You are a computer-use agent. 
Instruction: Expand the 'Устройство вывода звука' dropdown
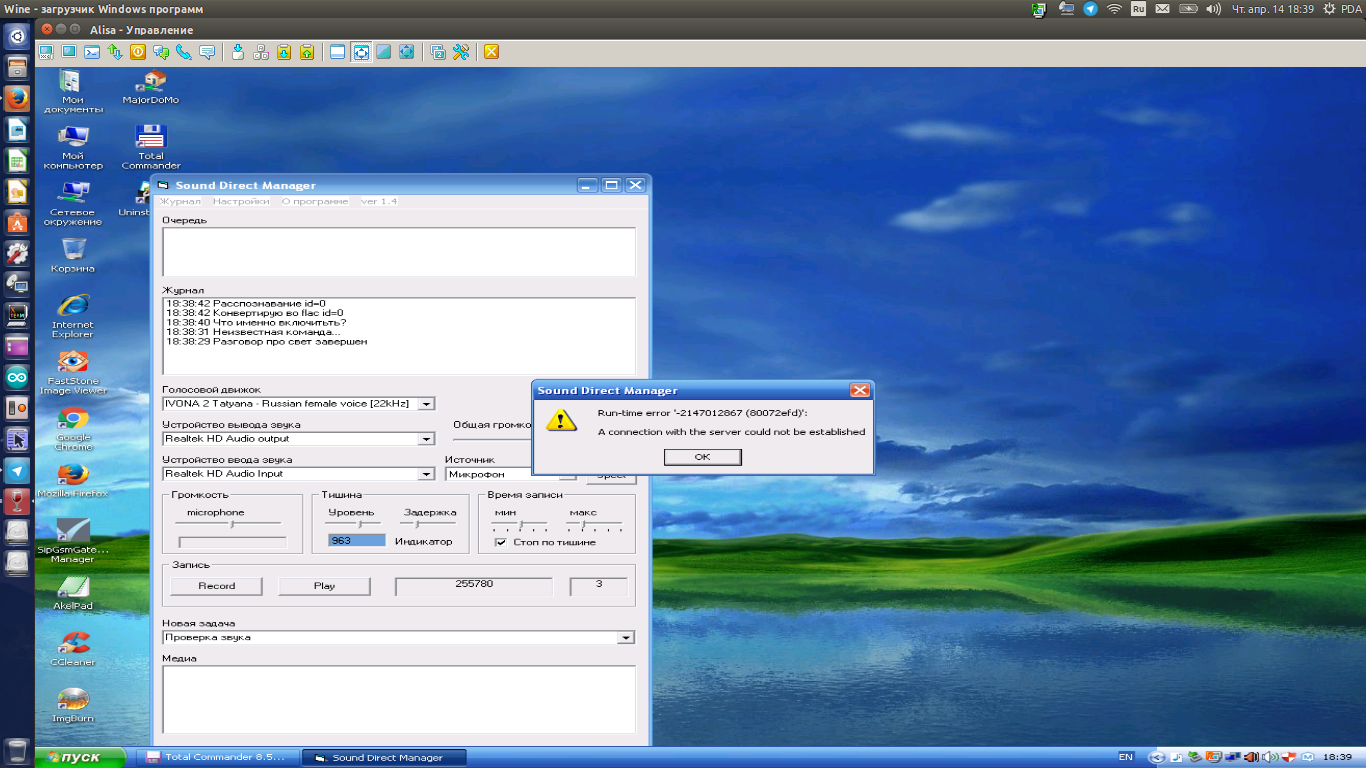(x=426, y=439)
